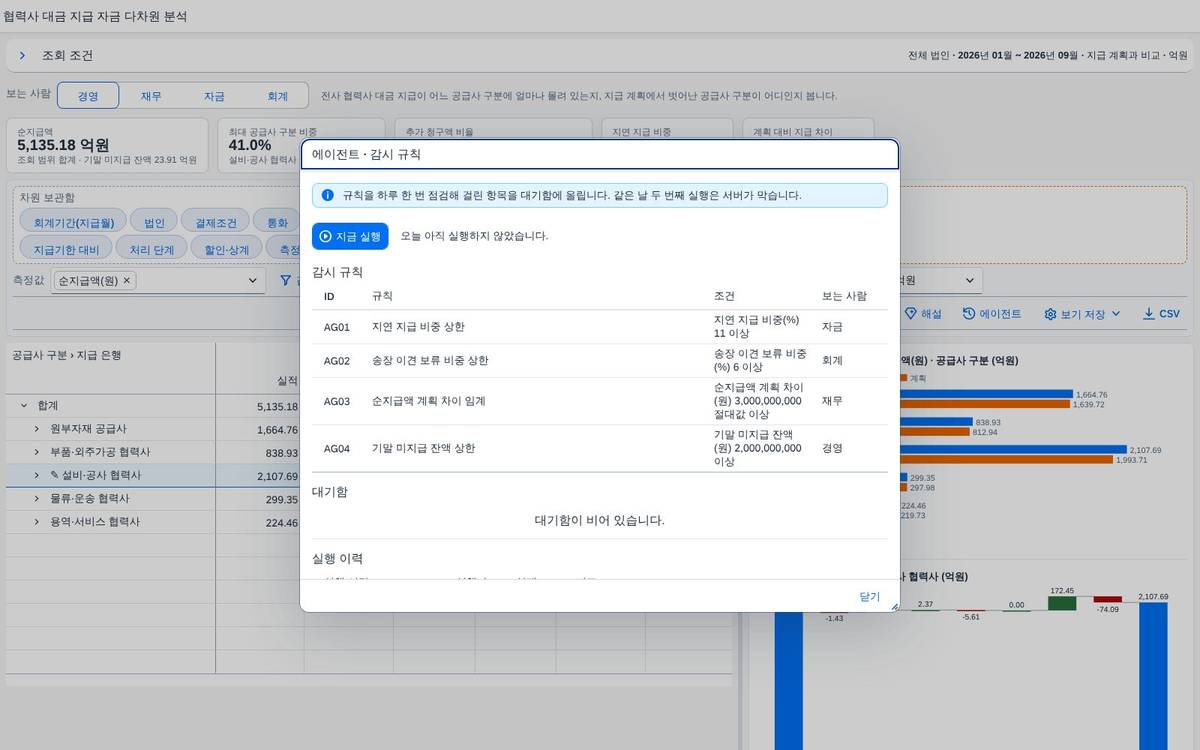1200x750 pixels.
Task: Click the orange 계획 legend swatch
Action: 904,378
